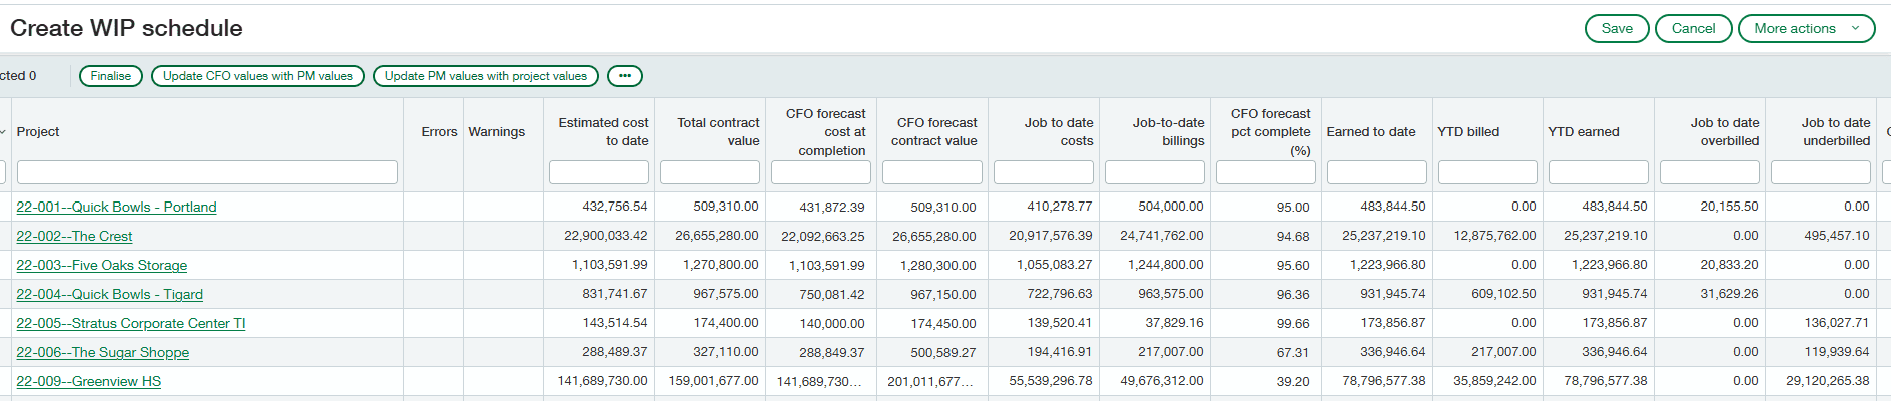Sort by CFO forecast cost at completion header
The width and height of the screenshot is (1892, 402).
pyautogui.click(x=826, y=131)
